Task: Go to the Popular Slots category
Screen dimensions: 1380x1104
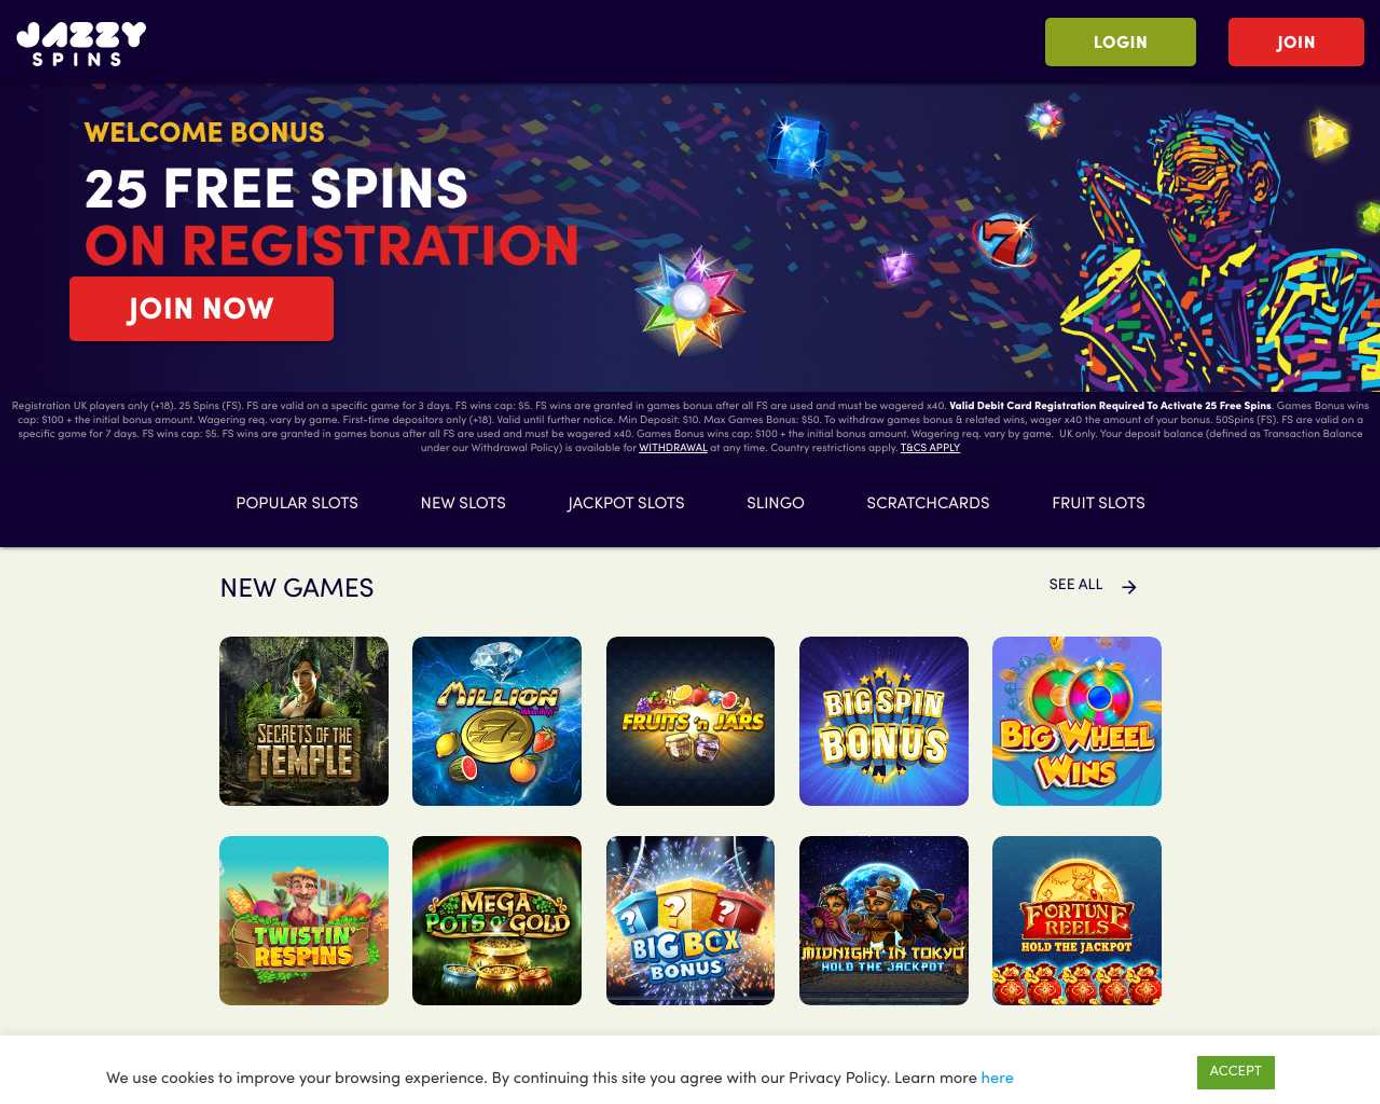Action: [x=297, y=503]
